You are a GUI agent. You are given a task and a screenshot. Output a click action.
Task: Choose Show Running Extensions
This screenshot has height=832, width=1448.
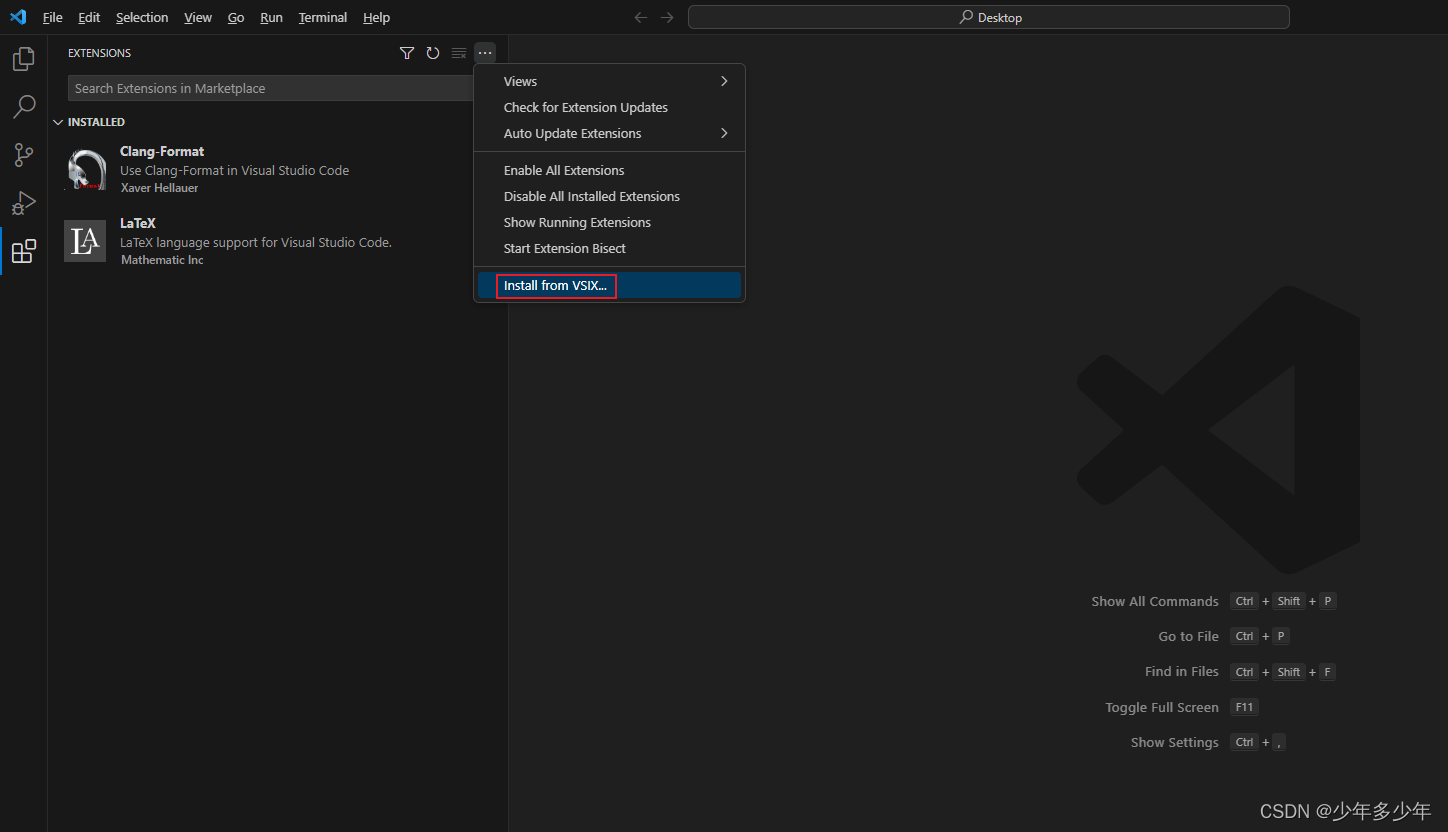pyautogui.click(x=609, y=222)
